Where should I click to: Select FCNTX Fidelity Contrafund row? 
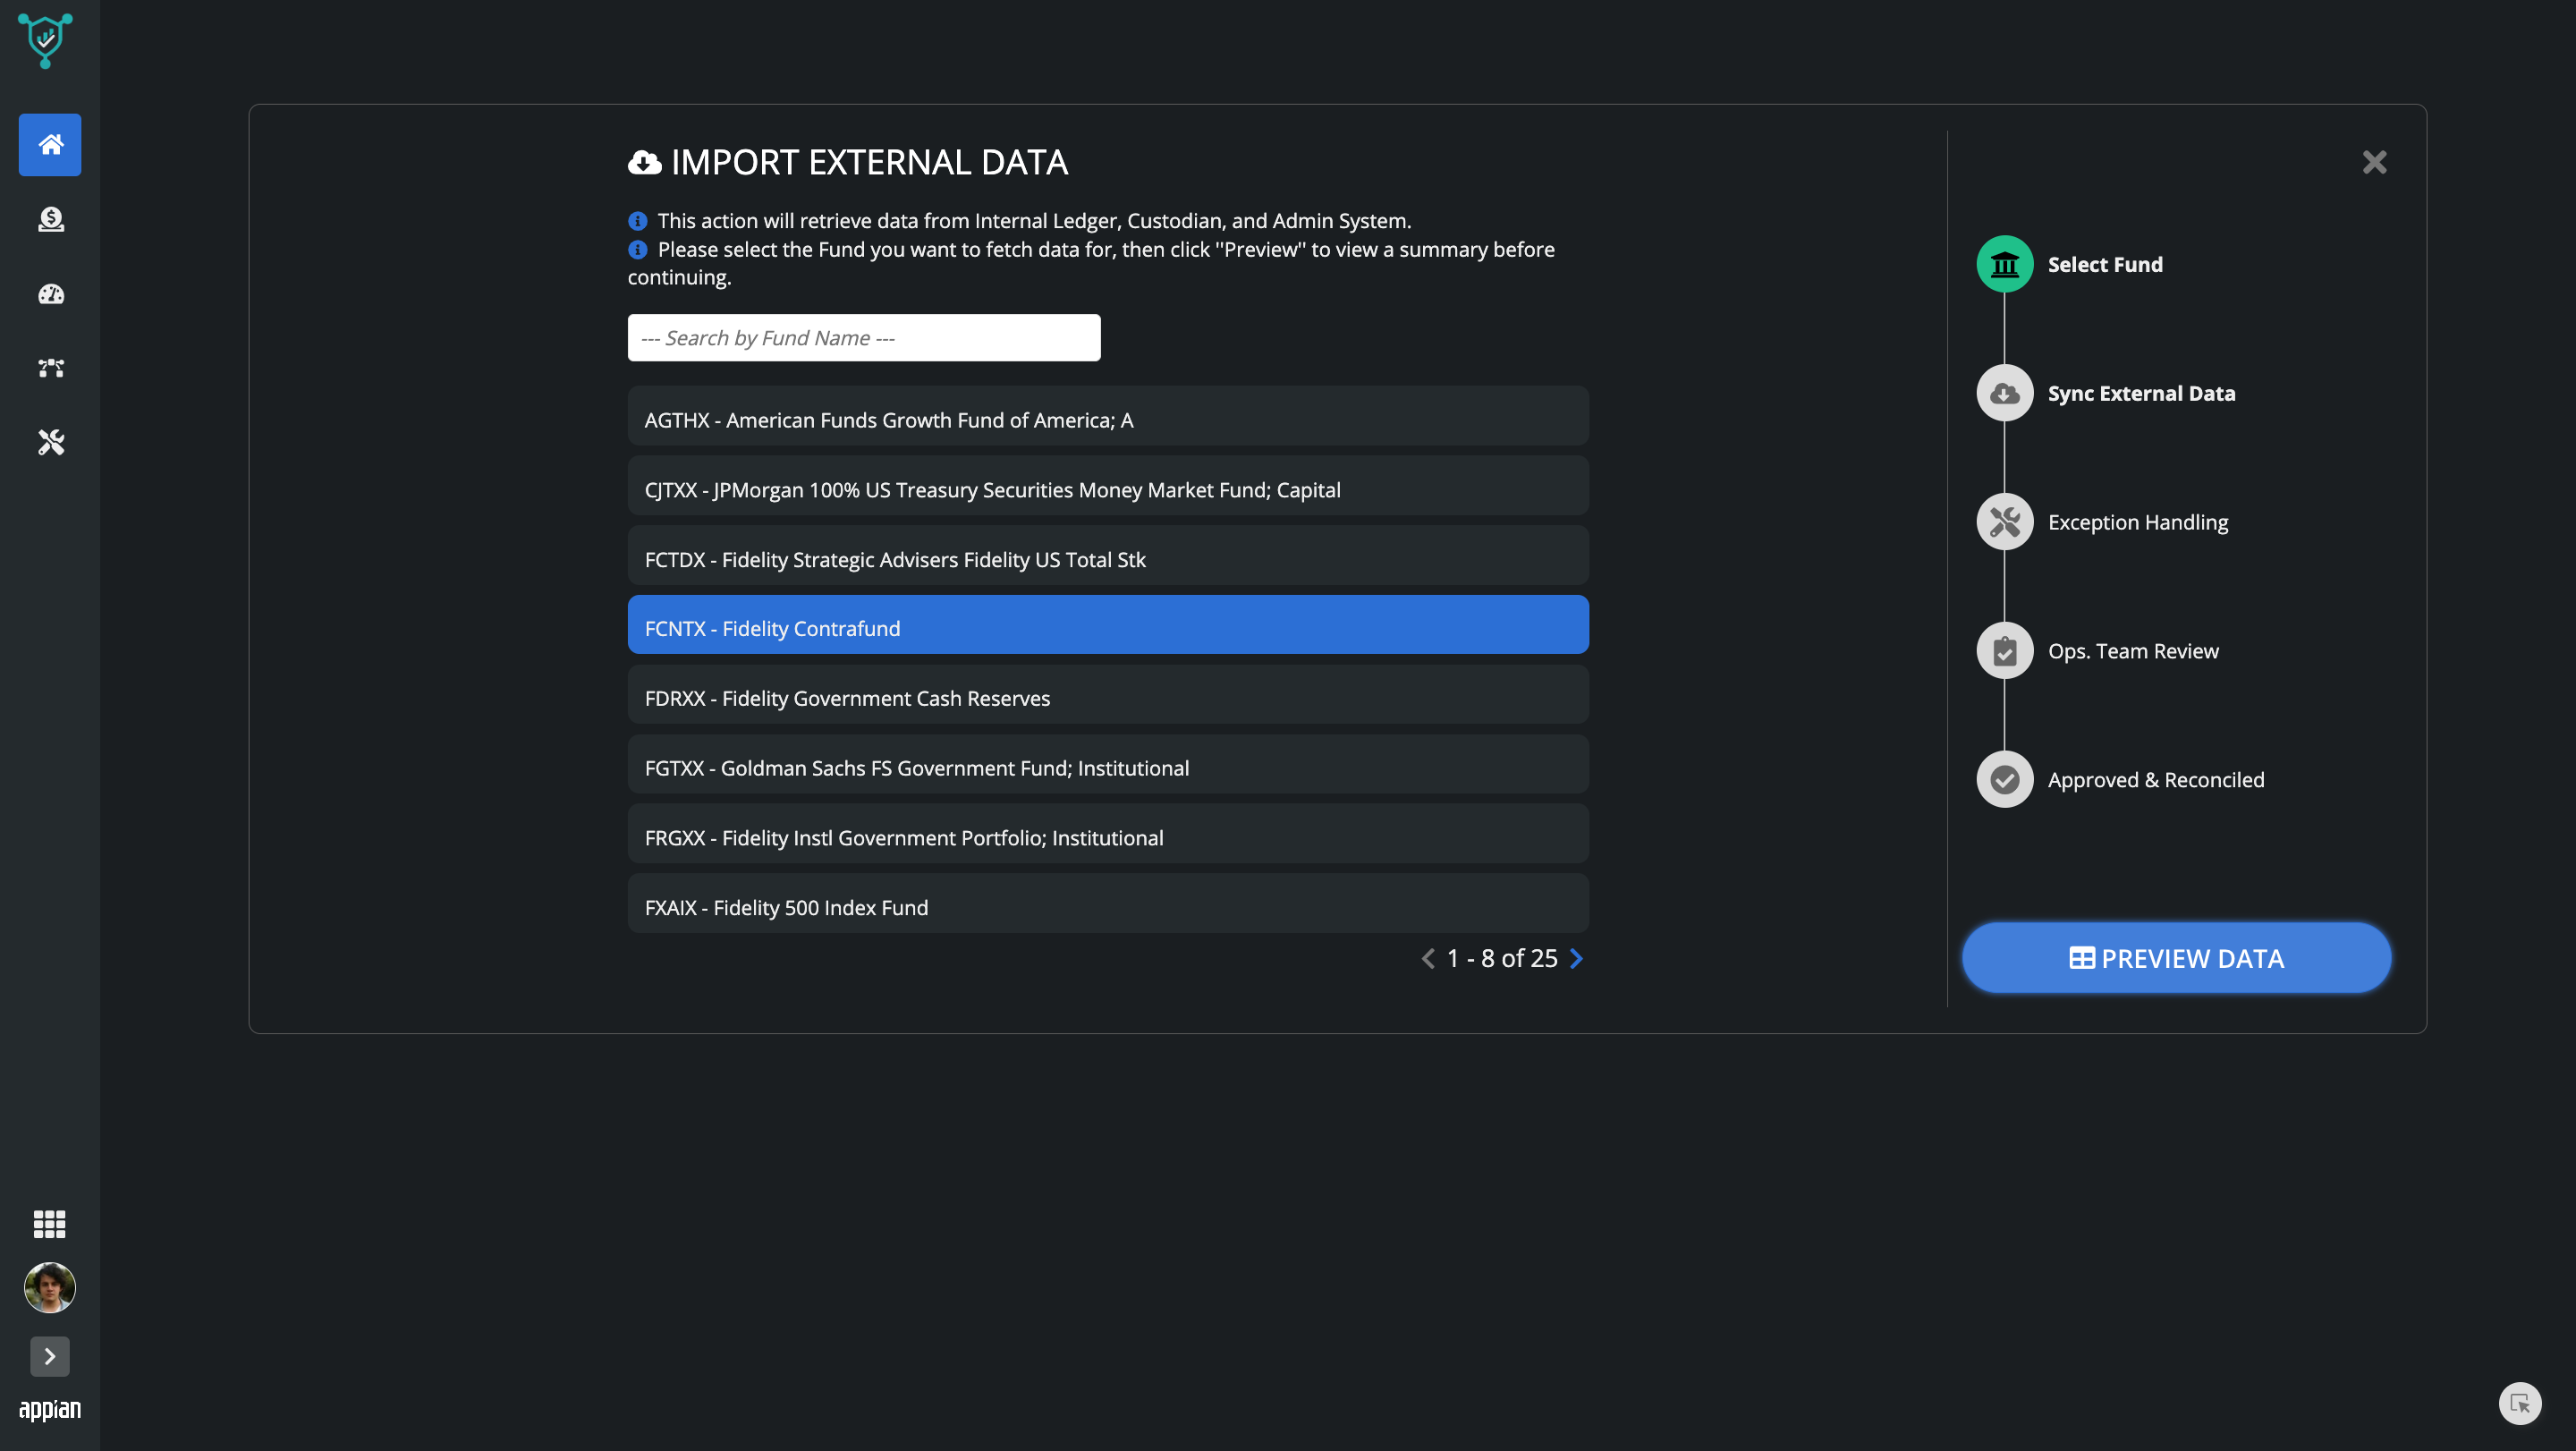coord(1108,625)
